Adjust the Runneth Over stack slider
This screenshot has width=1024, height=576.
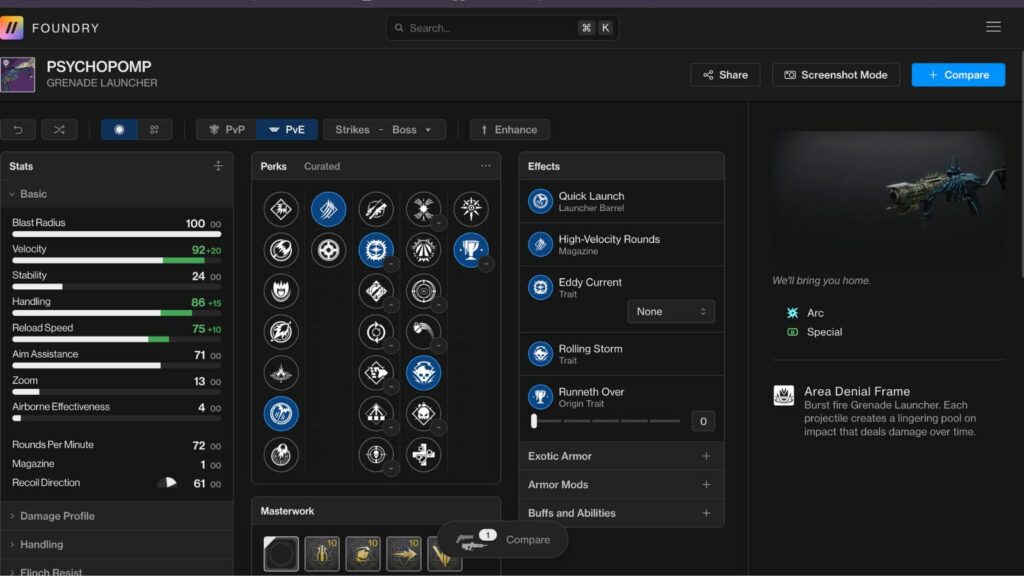click(606, 421)
